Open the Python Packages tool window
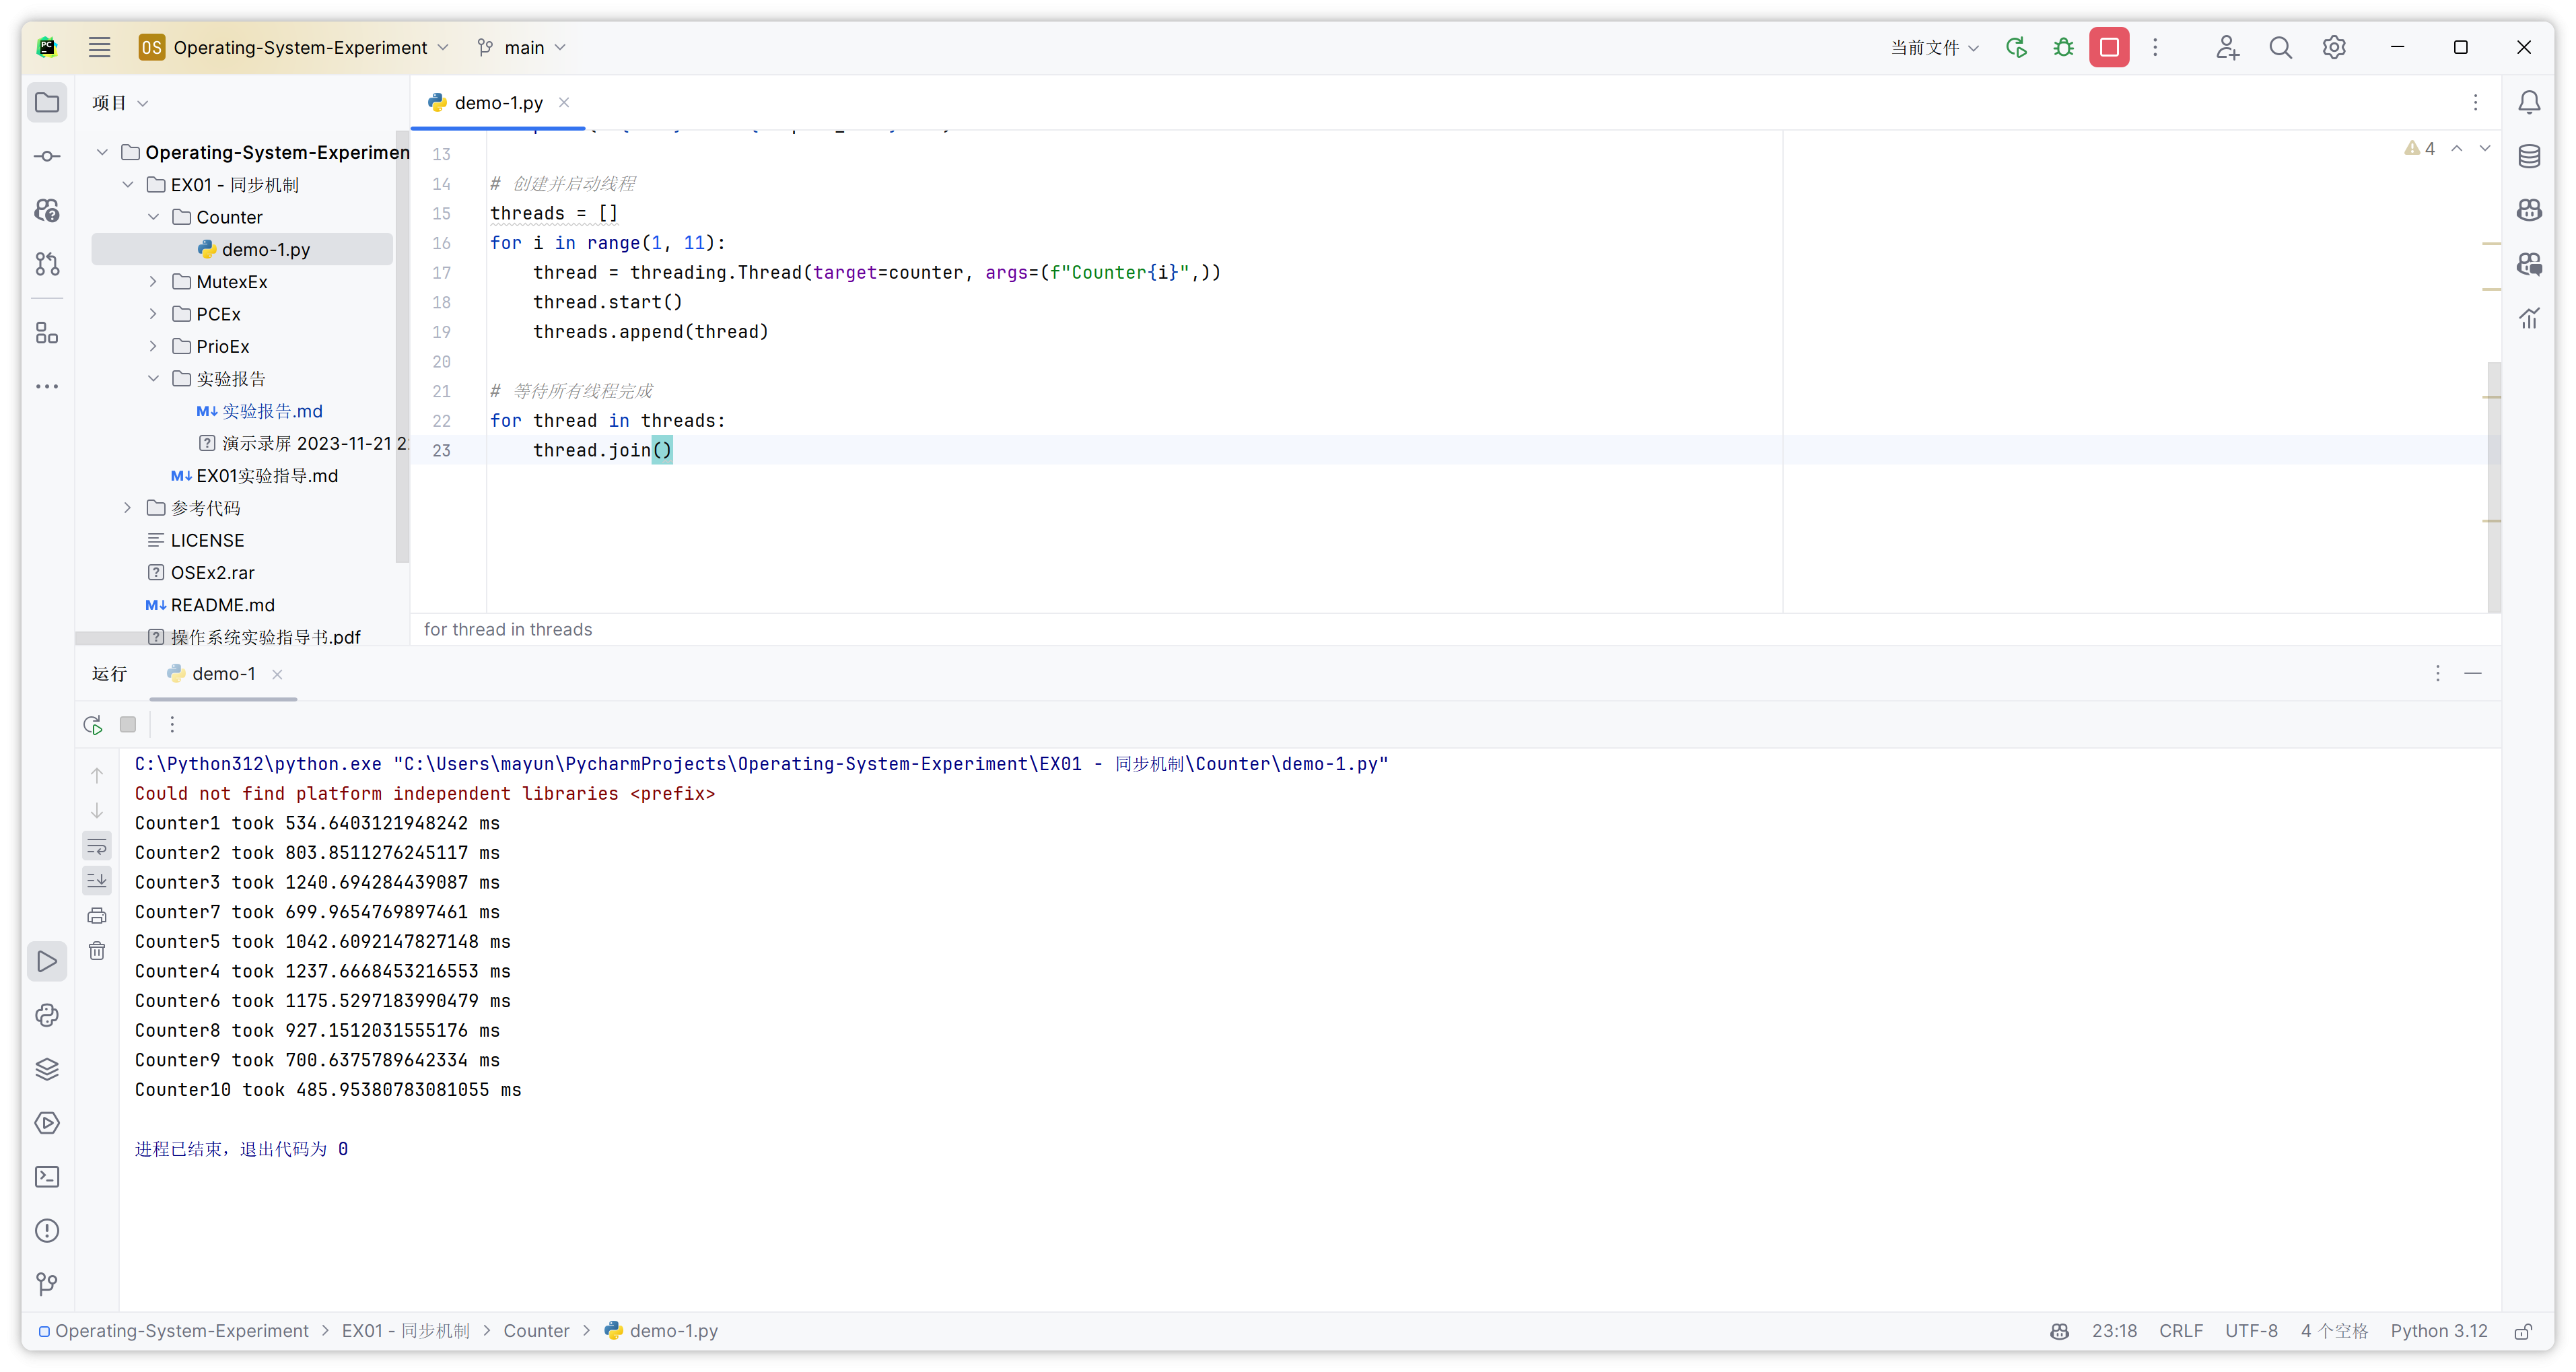The width and height of the screenshot is (2576, 1372). click(47, 1069)
